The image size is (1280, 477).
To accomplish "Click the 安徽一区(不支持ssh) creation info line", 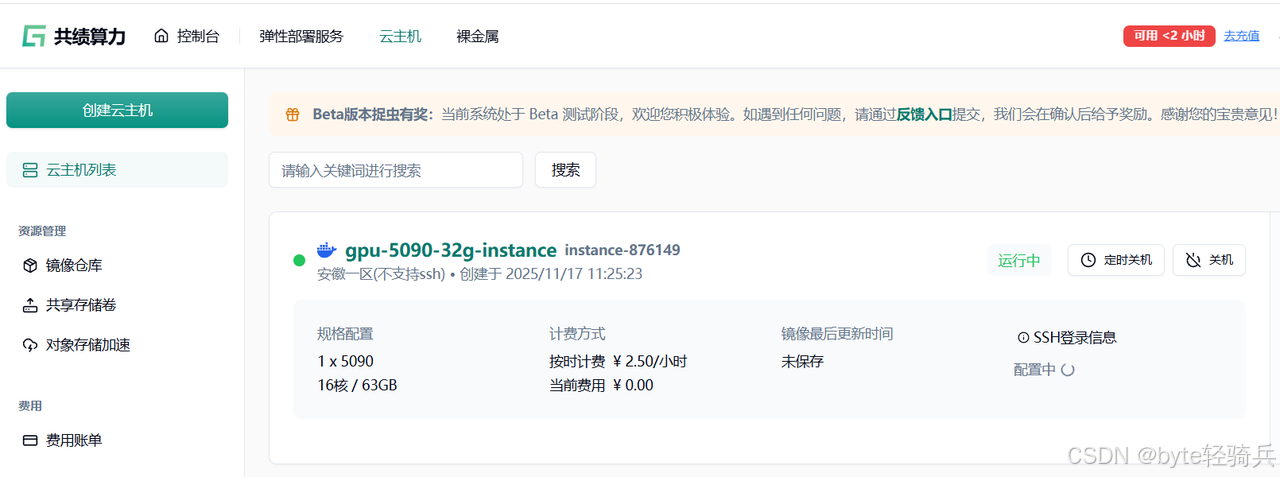I will coord(479,273).
